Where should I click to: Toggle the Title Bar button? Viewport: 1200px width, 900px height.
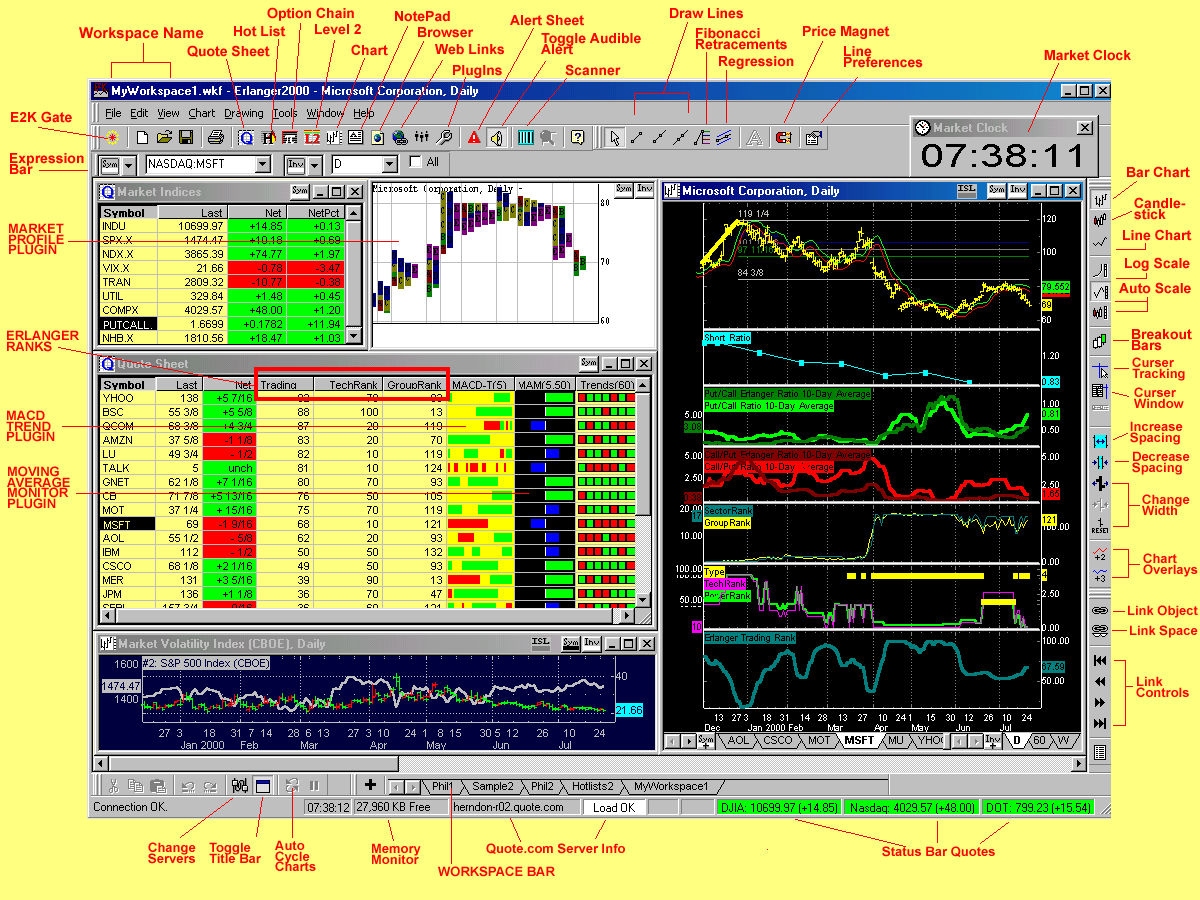tap(262, 786)
